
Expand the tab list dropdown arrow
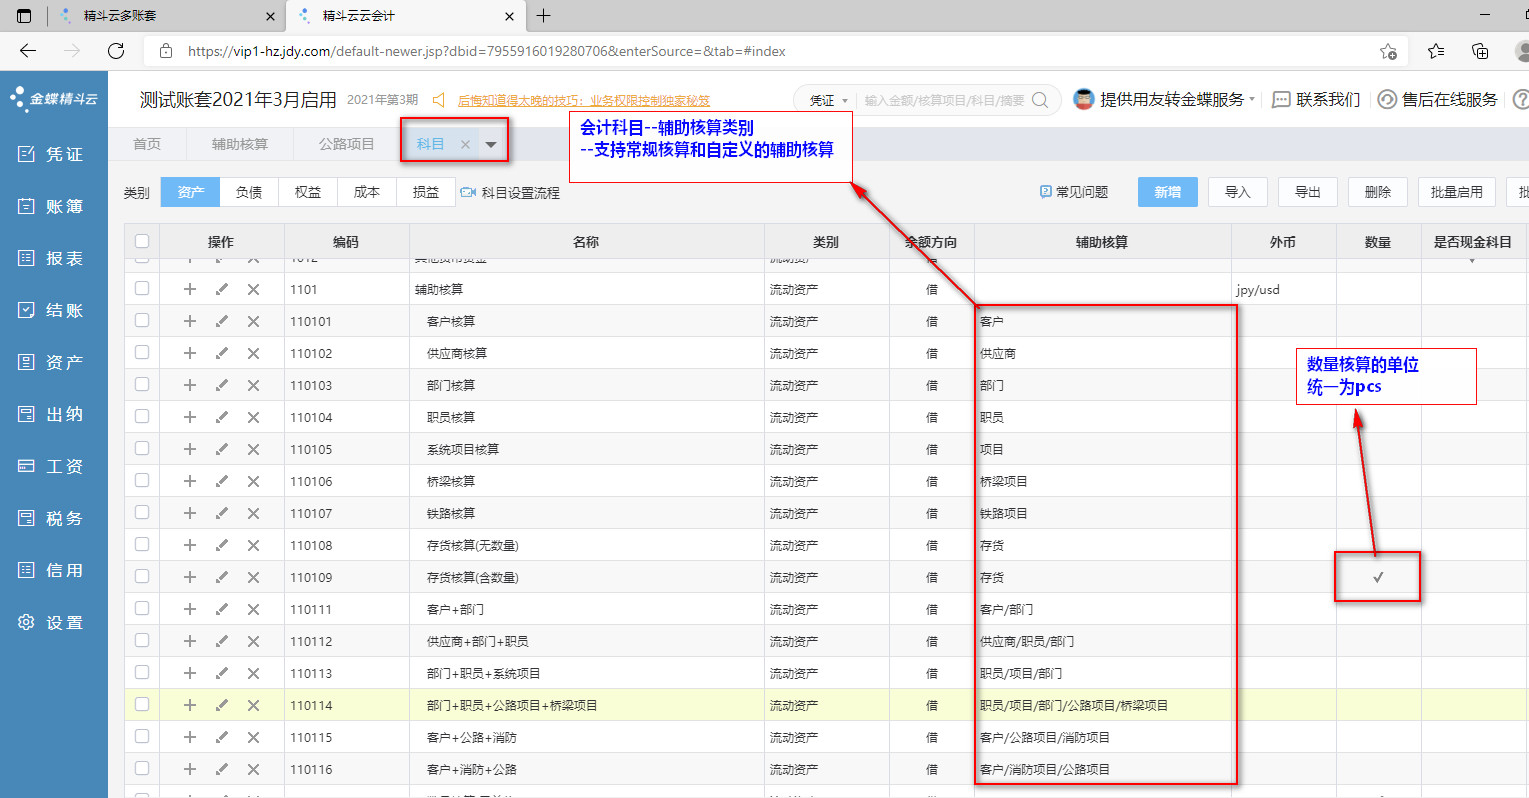[x=491, y=145]
